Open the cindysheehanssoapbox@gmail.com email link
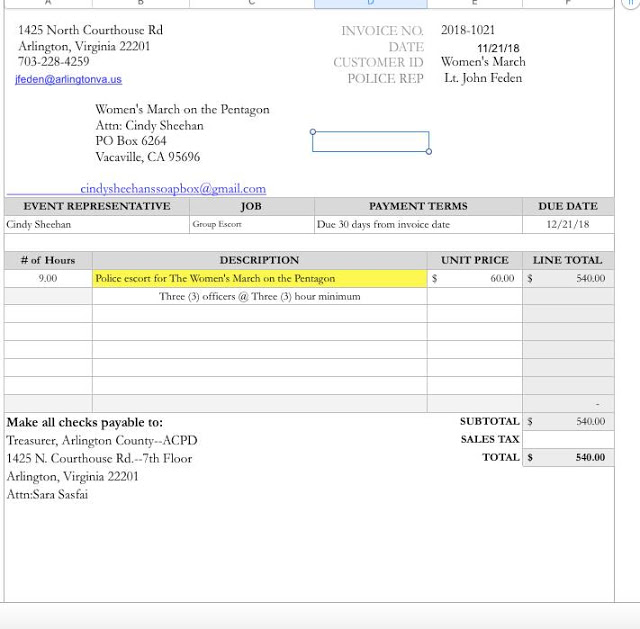This screenshot has width=640, height=629. coord(173,189)
